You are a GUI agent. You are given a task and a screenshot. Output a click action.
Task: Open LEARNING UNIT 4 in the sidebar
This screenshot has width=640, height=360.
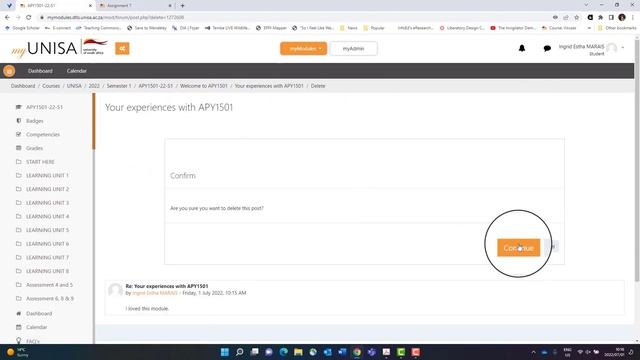(47, 216)
